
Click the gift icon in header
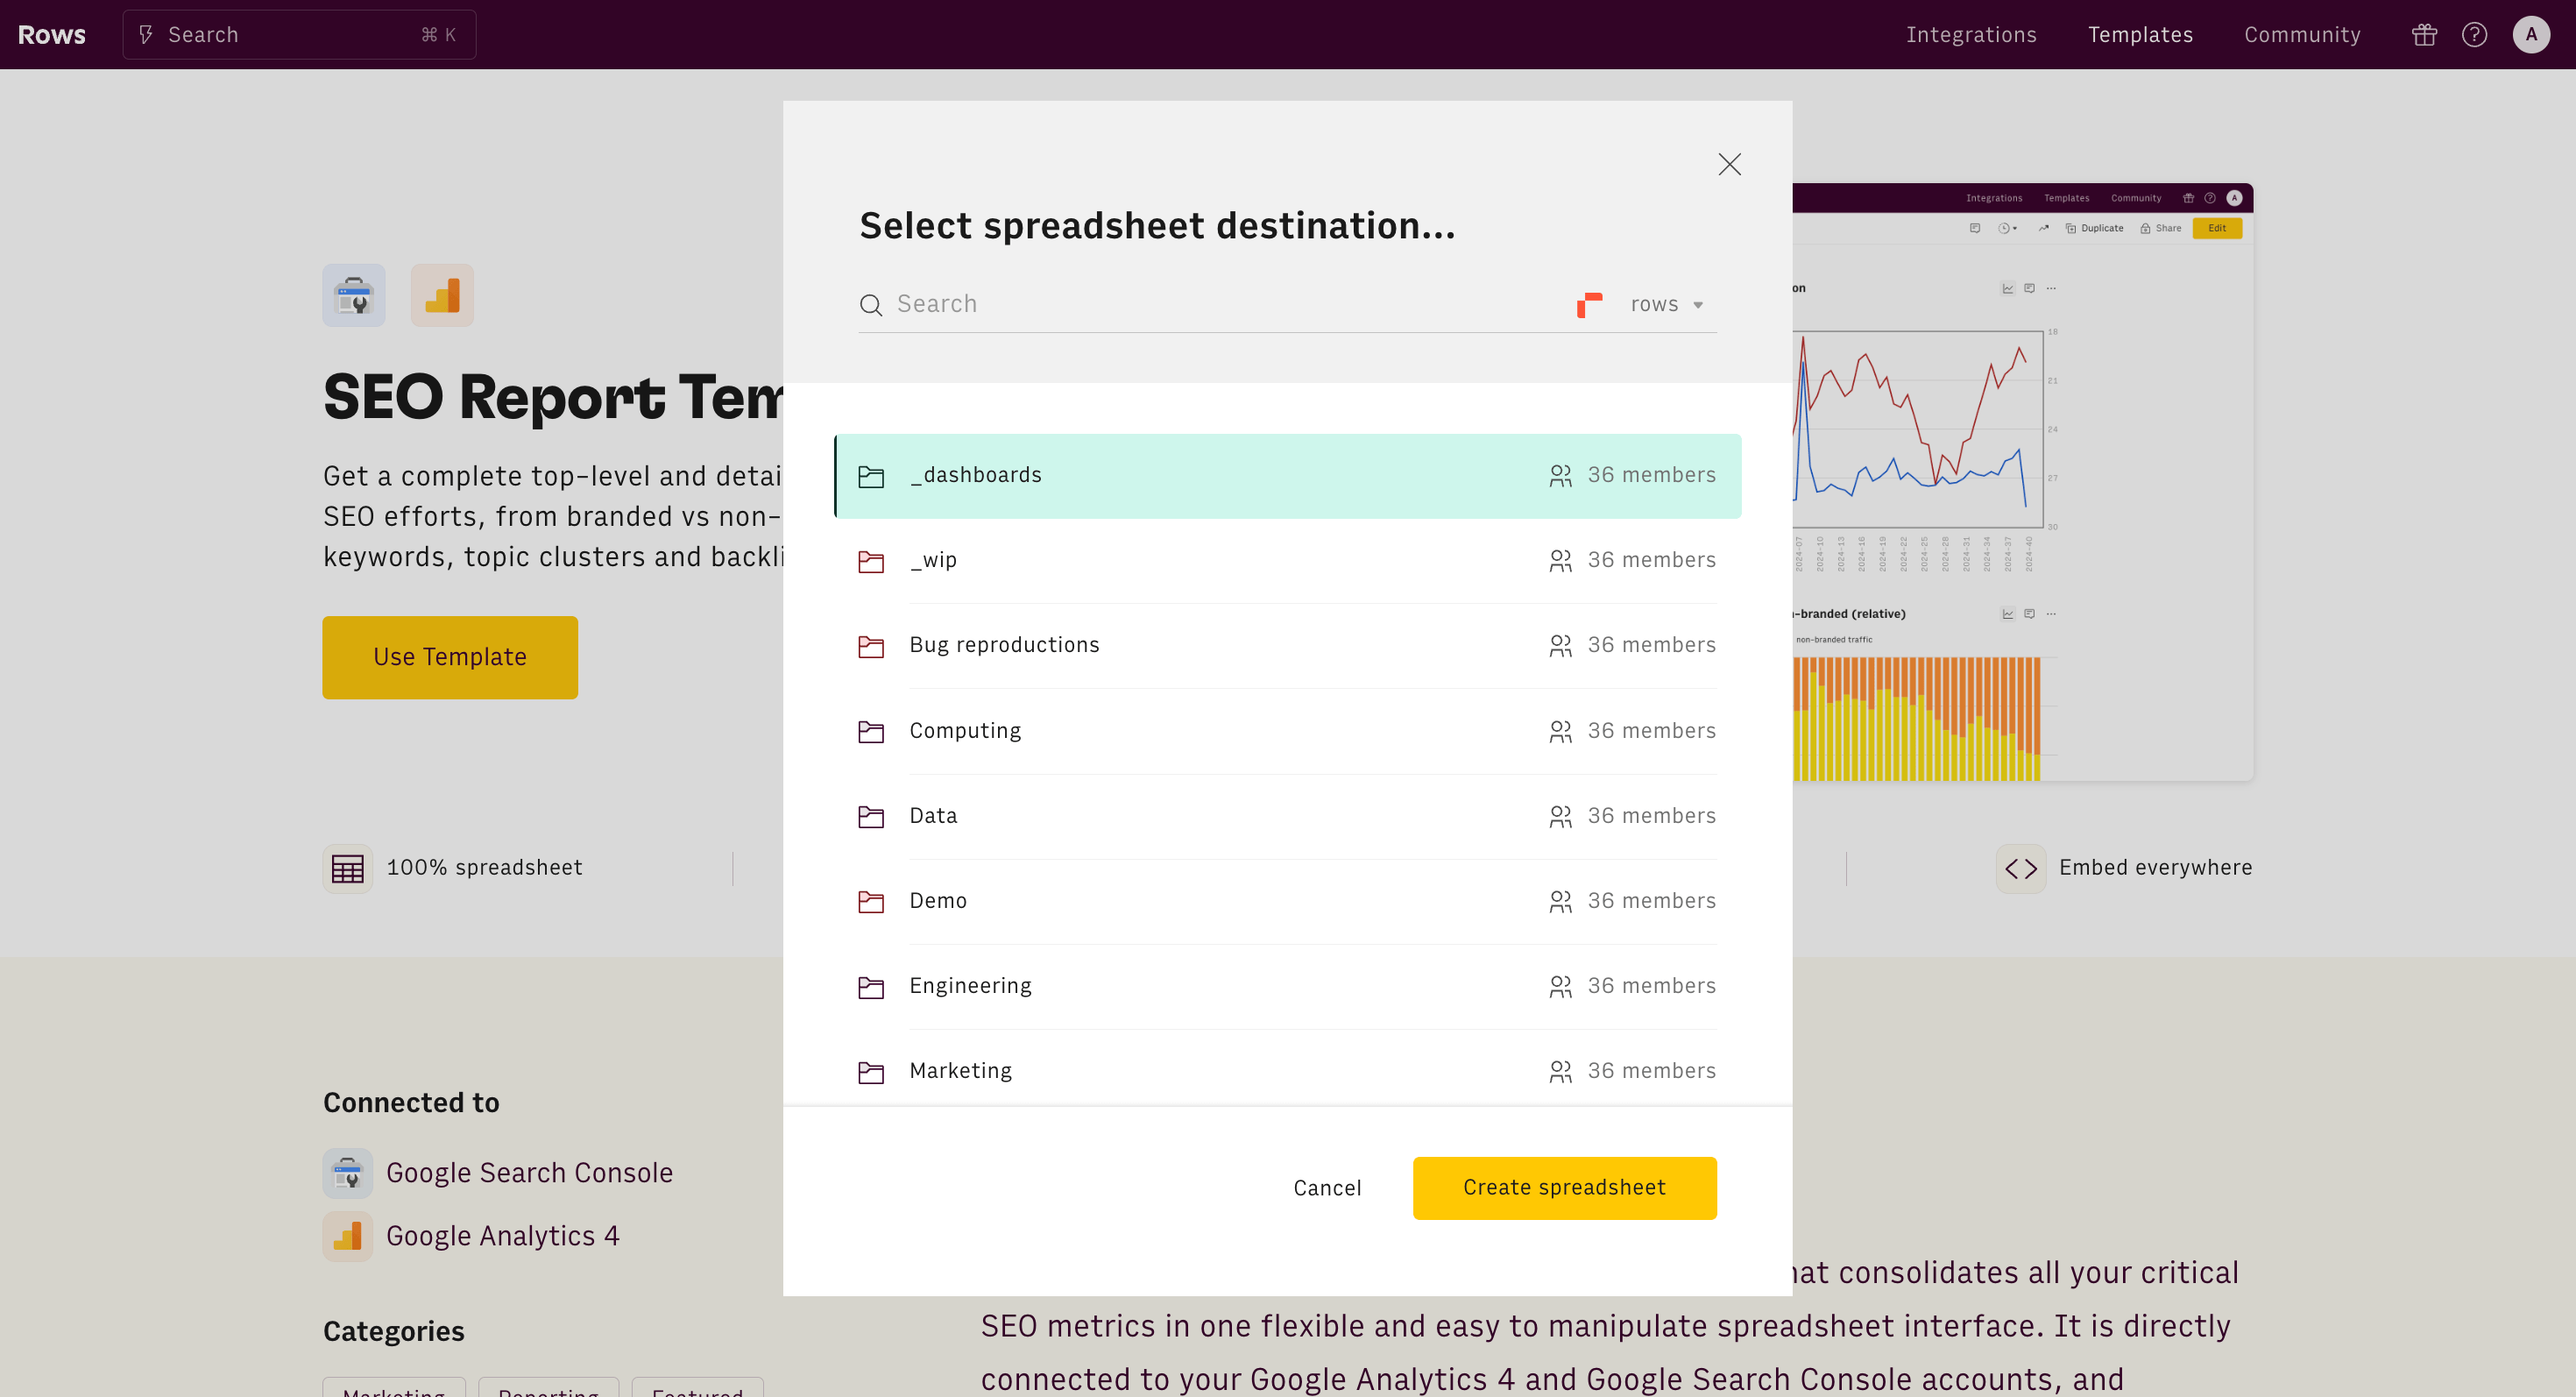click(2424, 35)
